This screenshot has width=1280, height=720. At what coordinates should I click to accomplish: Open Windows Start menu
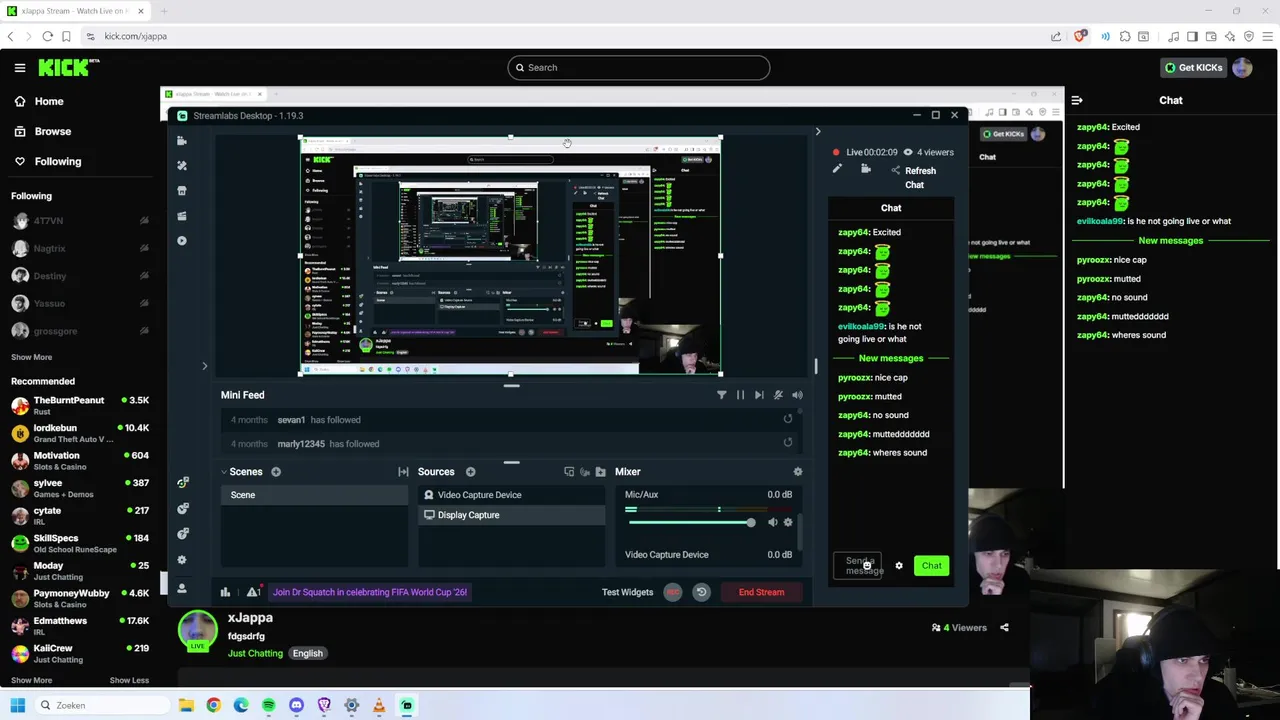17,705
